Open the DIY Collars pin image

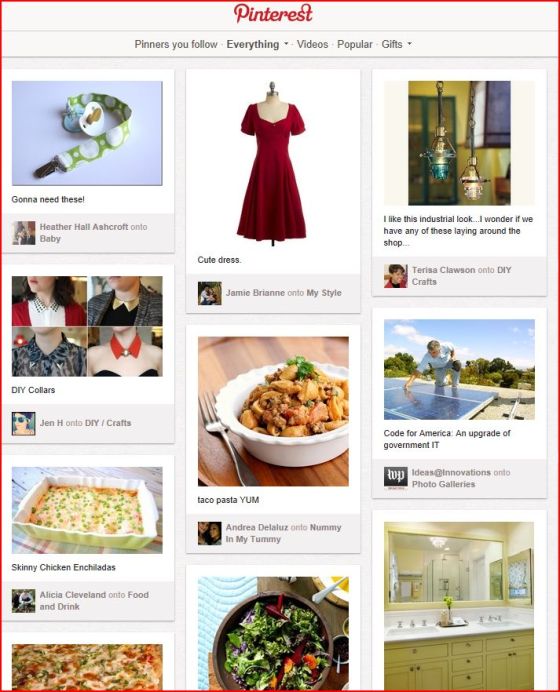coord(87,326)
